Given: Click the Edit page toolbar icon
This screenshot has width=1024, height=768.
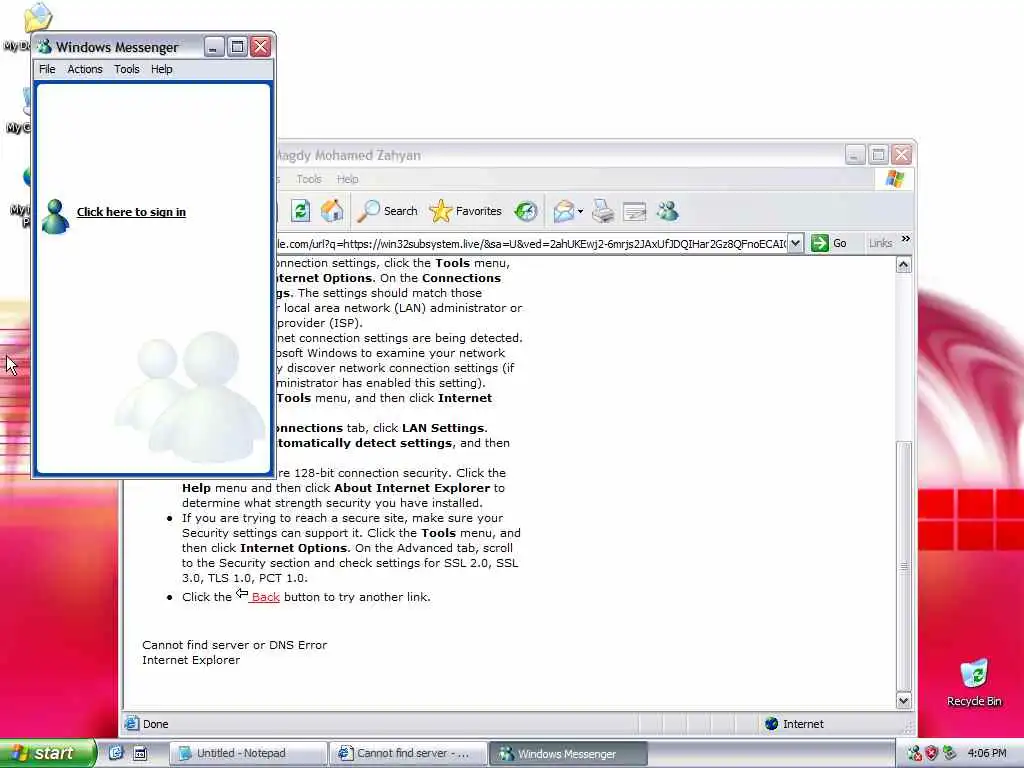Looking at the screenshot, I should point(634,212).
